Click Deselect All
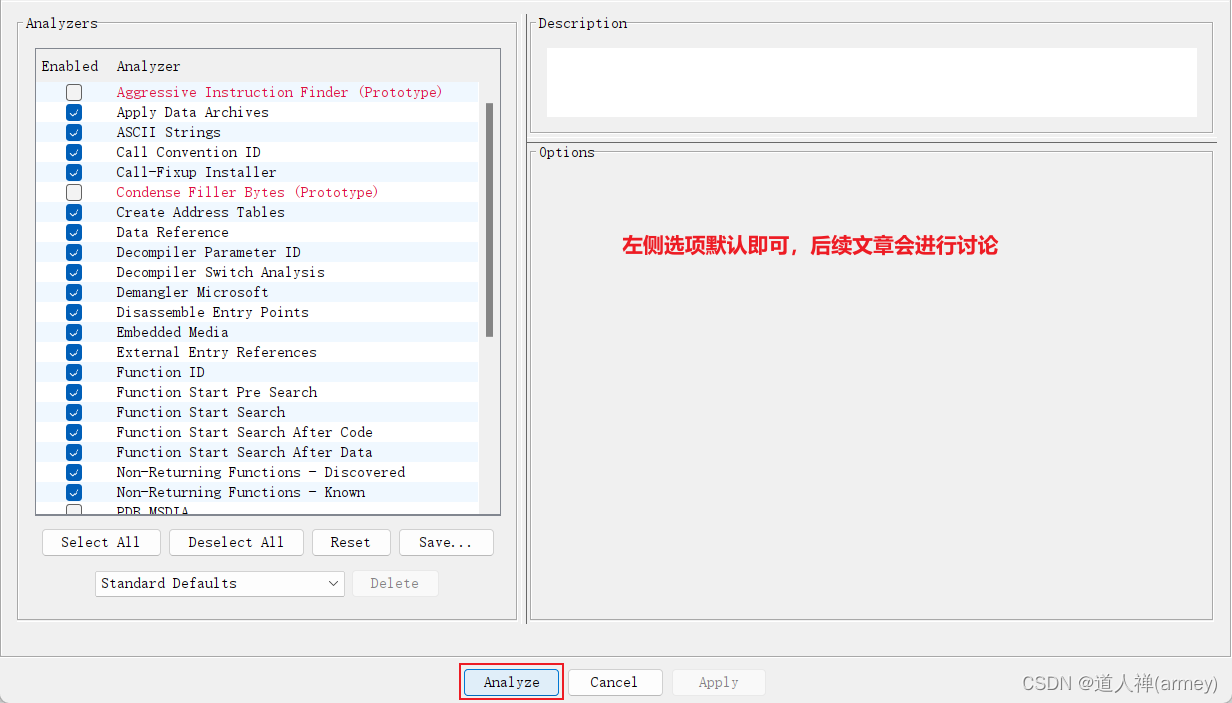The width and height of the screenshot is (1232, 703). [x=236, y=542]
